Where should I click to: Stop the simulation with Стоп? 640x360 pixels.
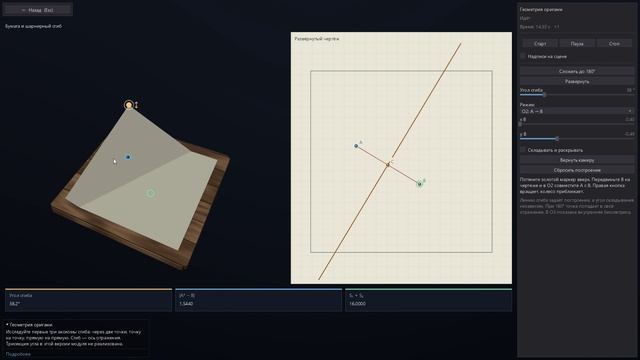(x=614, y=43)
